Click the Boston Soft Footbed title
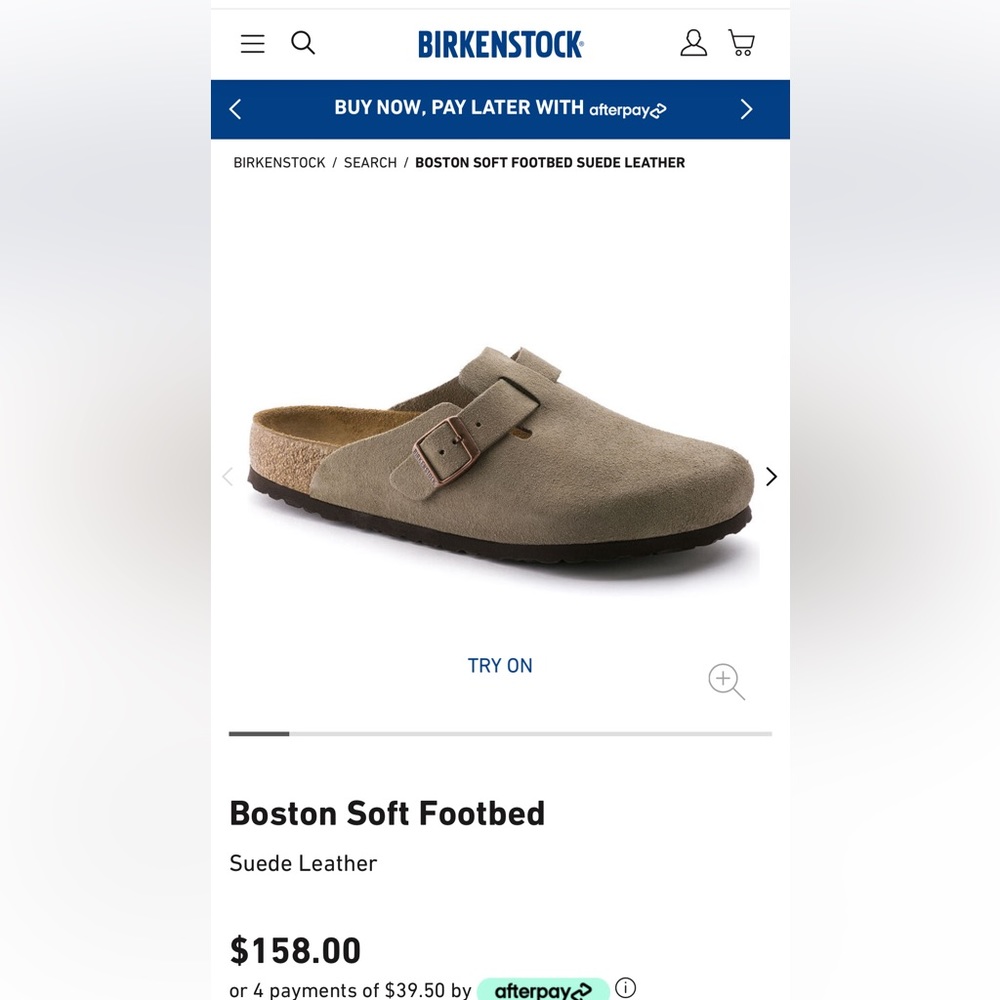The width and height of the screenshot is (1000, 1000). click(387, 813)
